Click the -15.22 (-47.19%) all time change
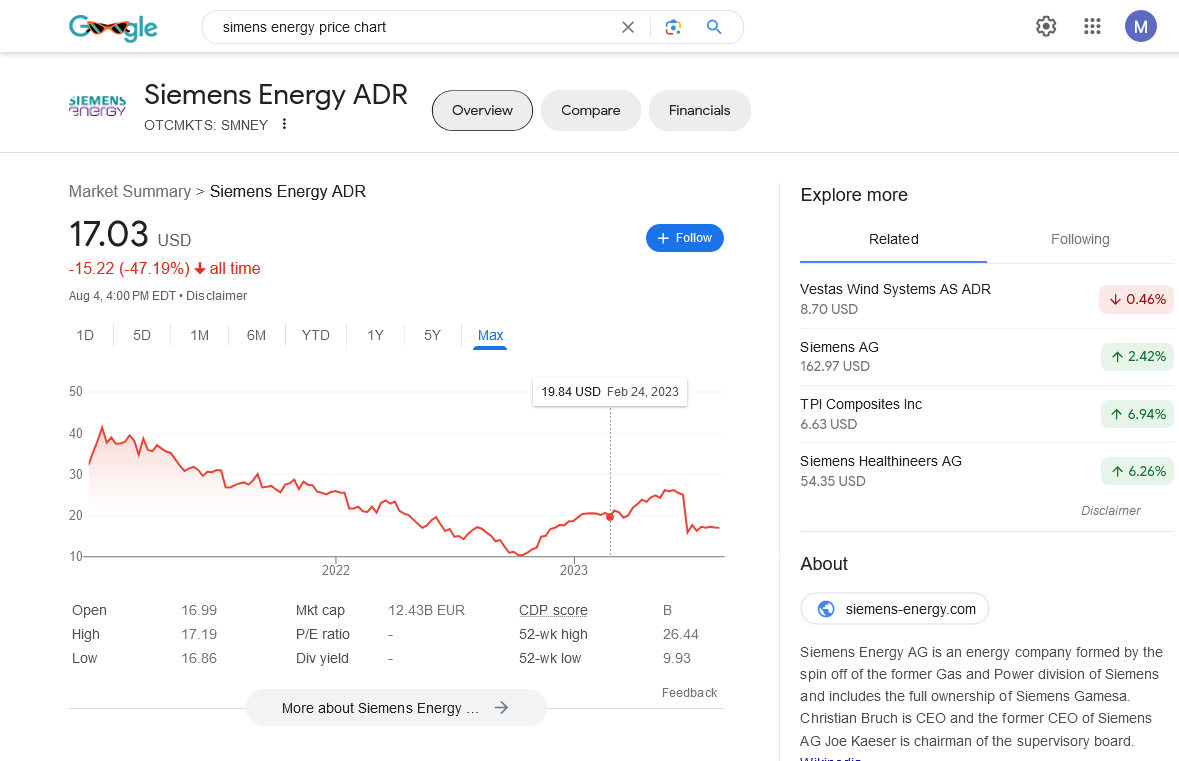This screenshot has width=1179, height=761. (165, 268)
